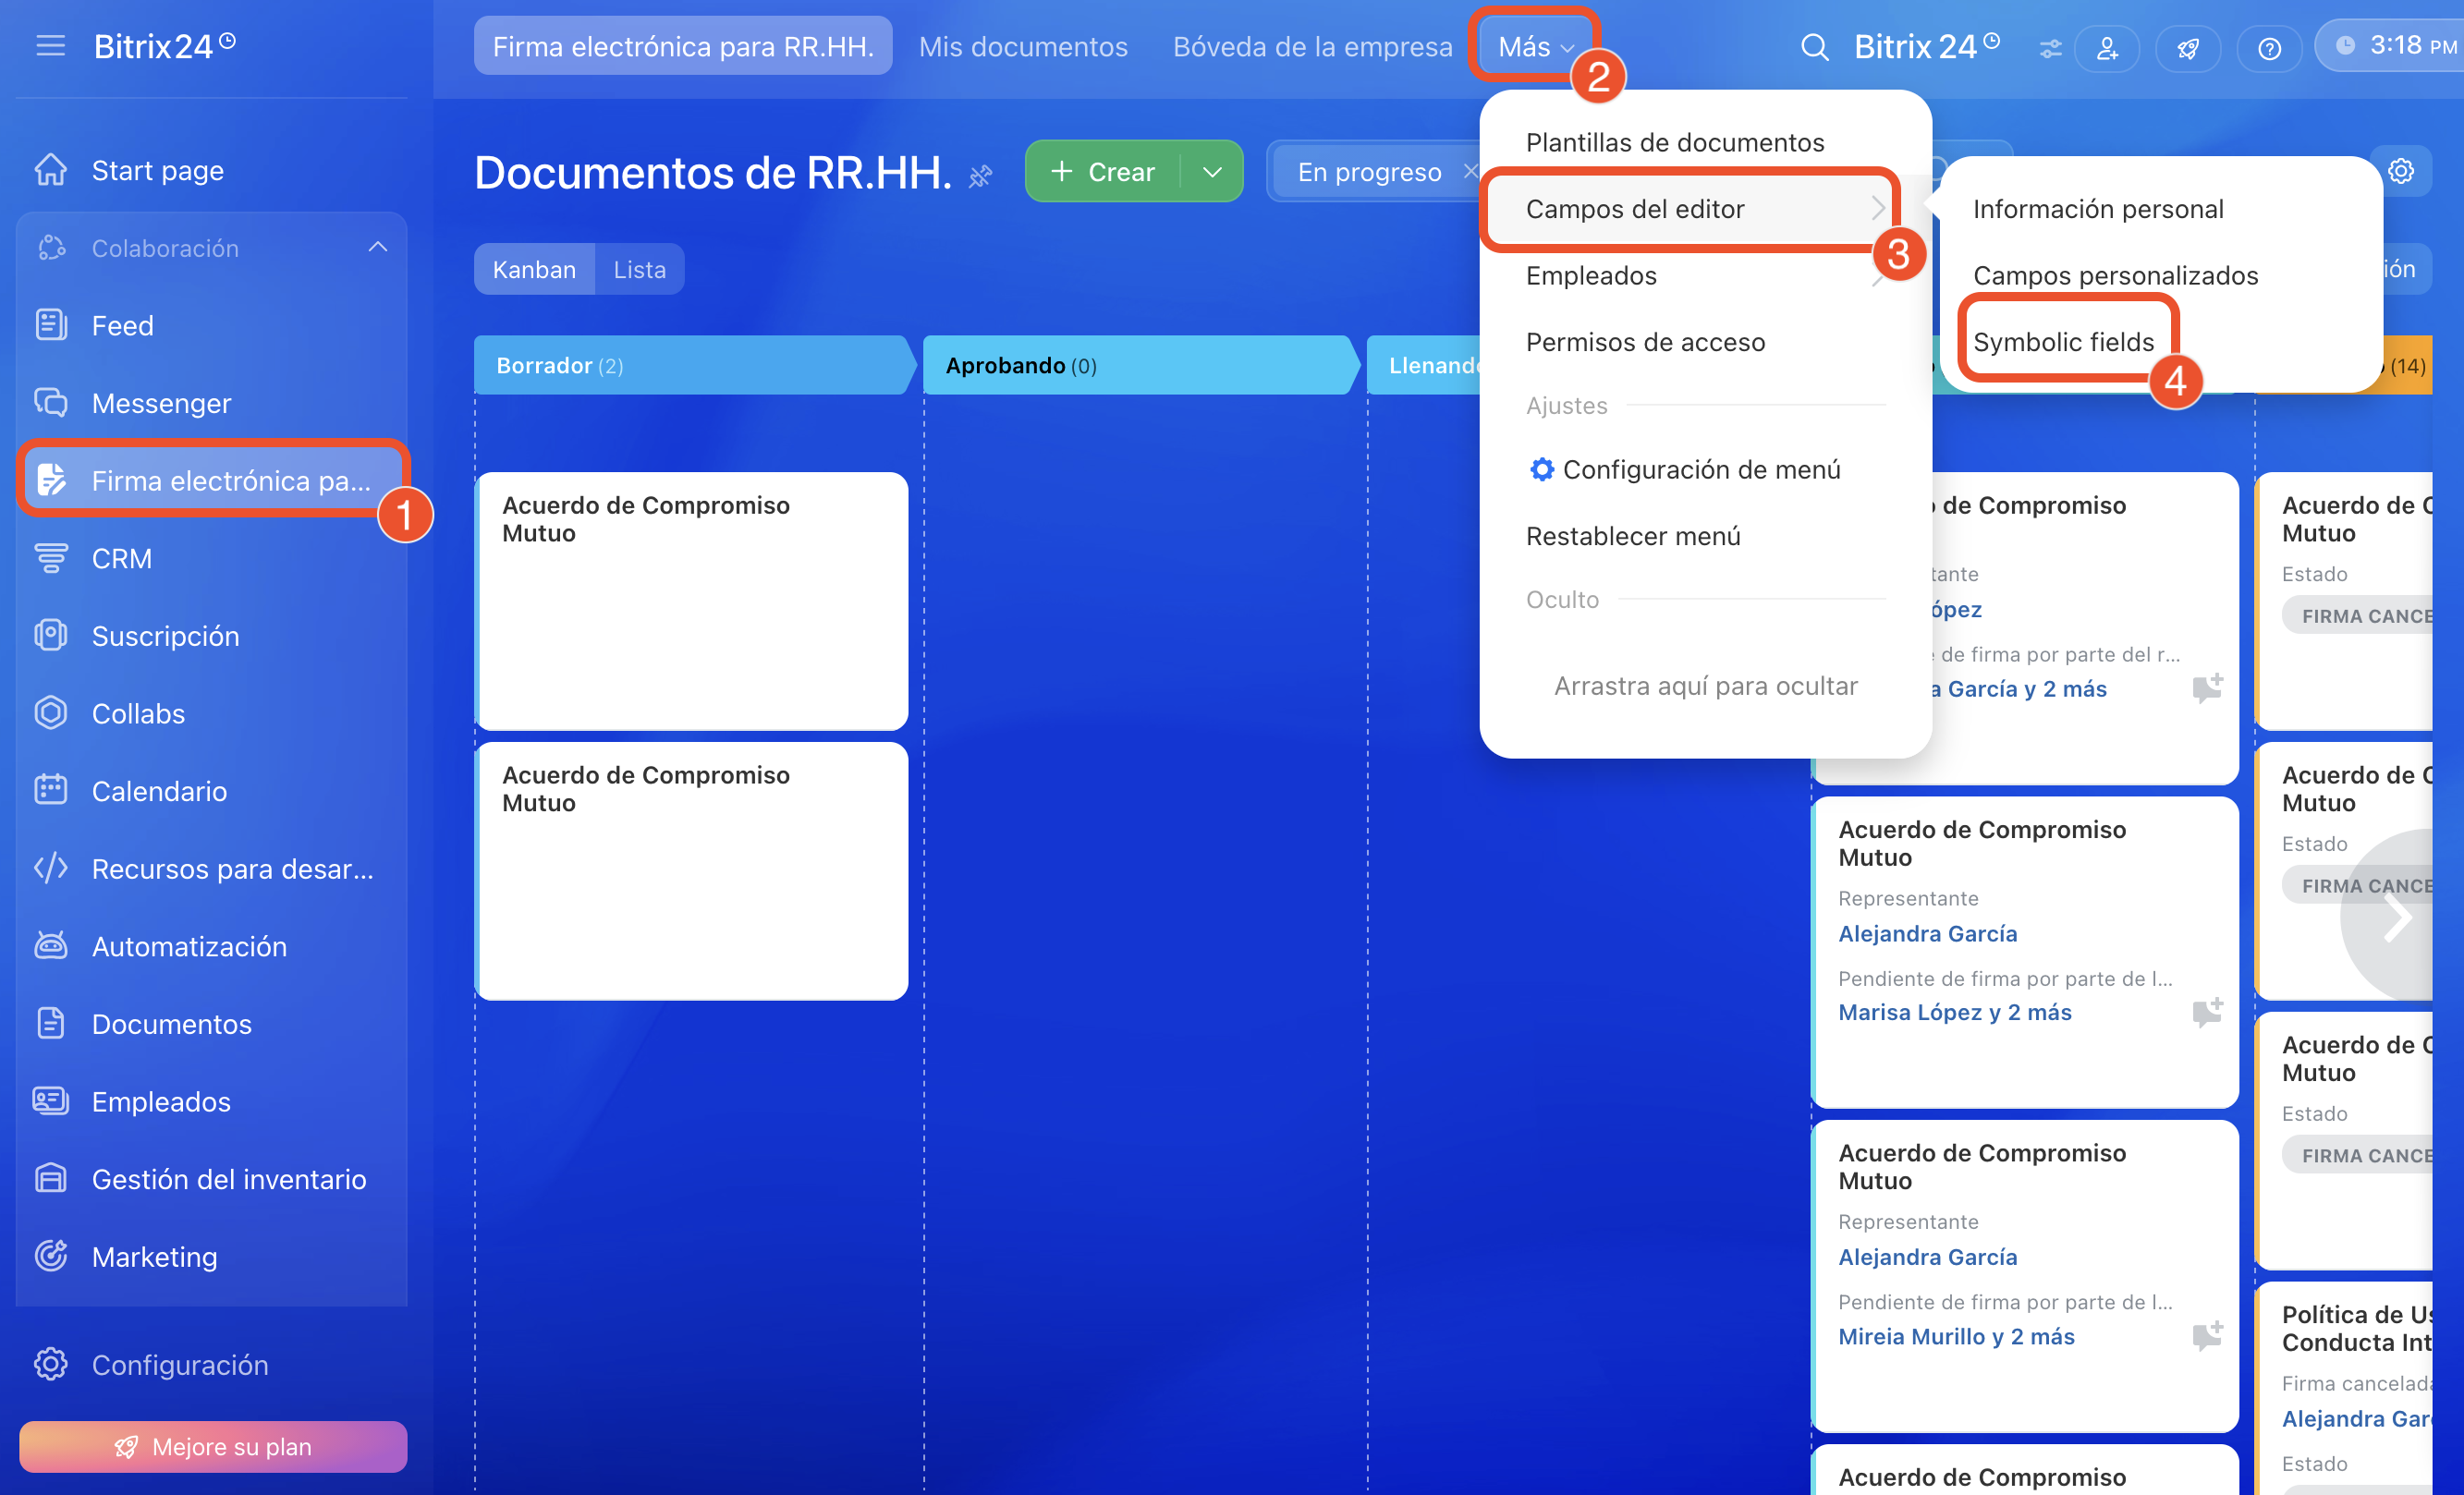Open the help question mark icon
The height and width of the screenshot is (1495, 2464).
point(2269,48)
